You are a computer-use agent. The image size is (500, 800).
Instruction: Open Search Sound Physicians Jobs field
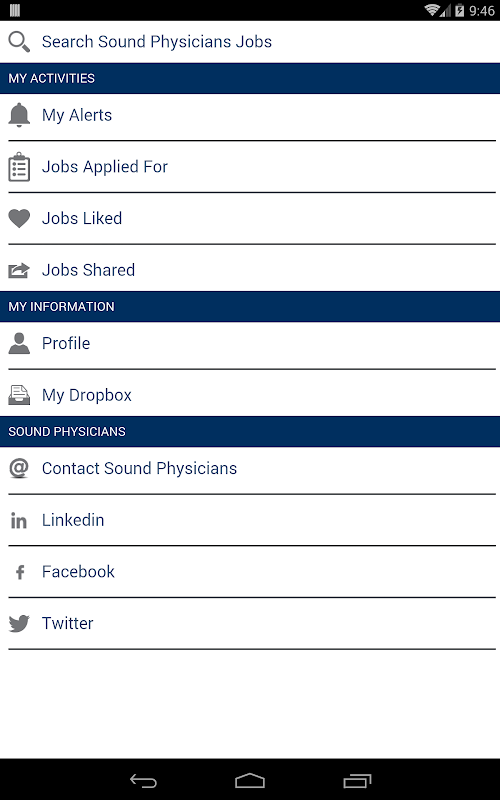point(250,42)
